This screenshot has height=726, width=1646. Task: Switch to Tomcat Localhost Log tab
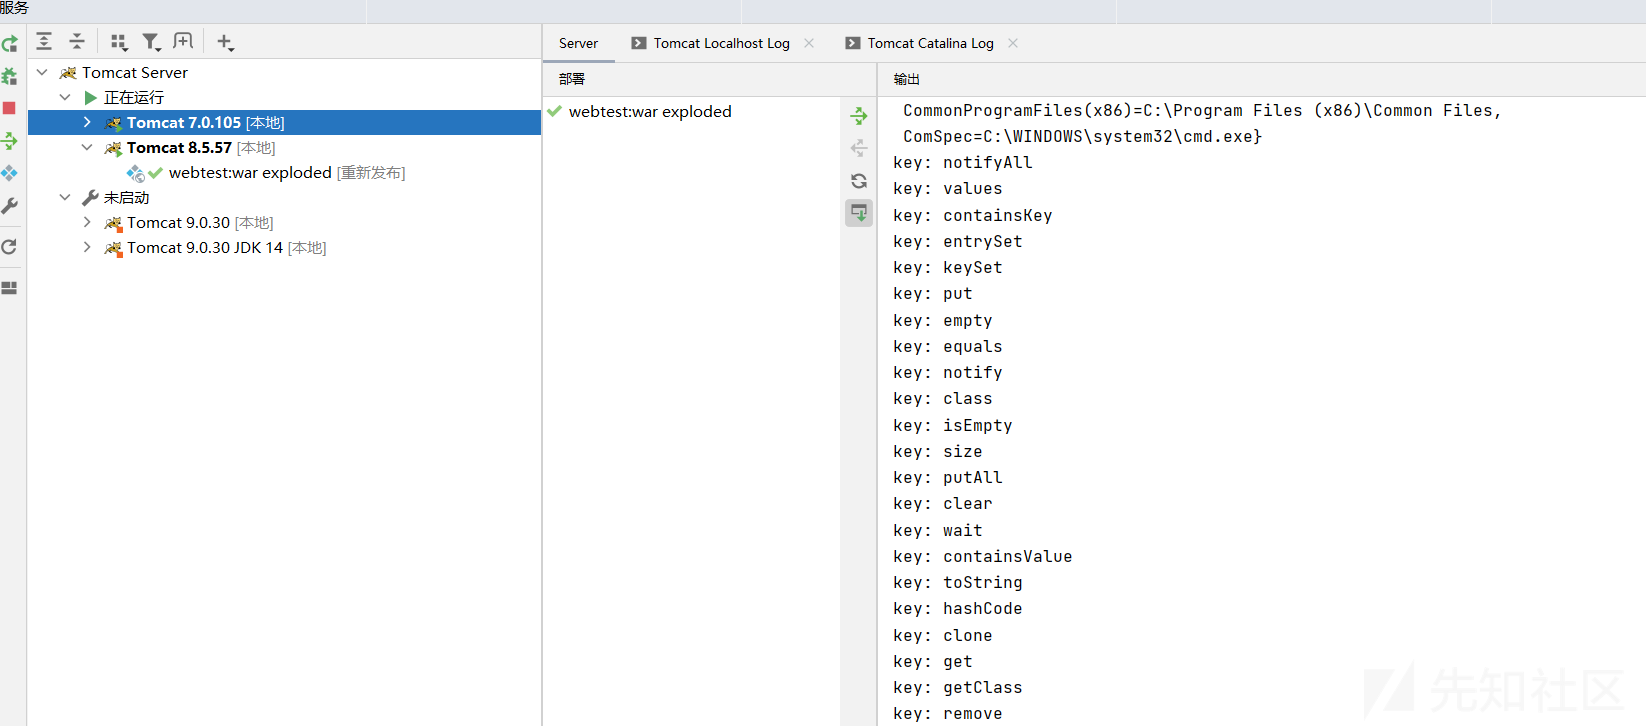pyautogui.click(x=721, y=43)
